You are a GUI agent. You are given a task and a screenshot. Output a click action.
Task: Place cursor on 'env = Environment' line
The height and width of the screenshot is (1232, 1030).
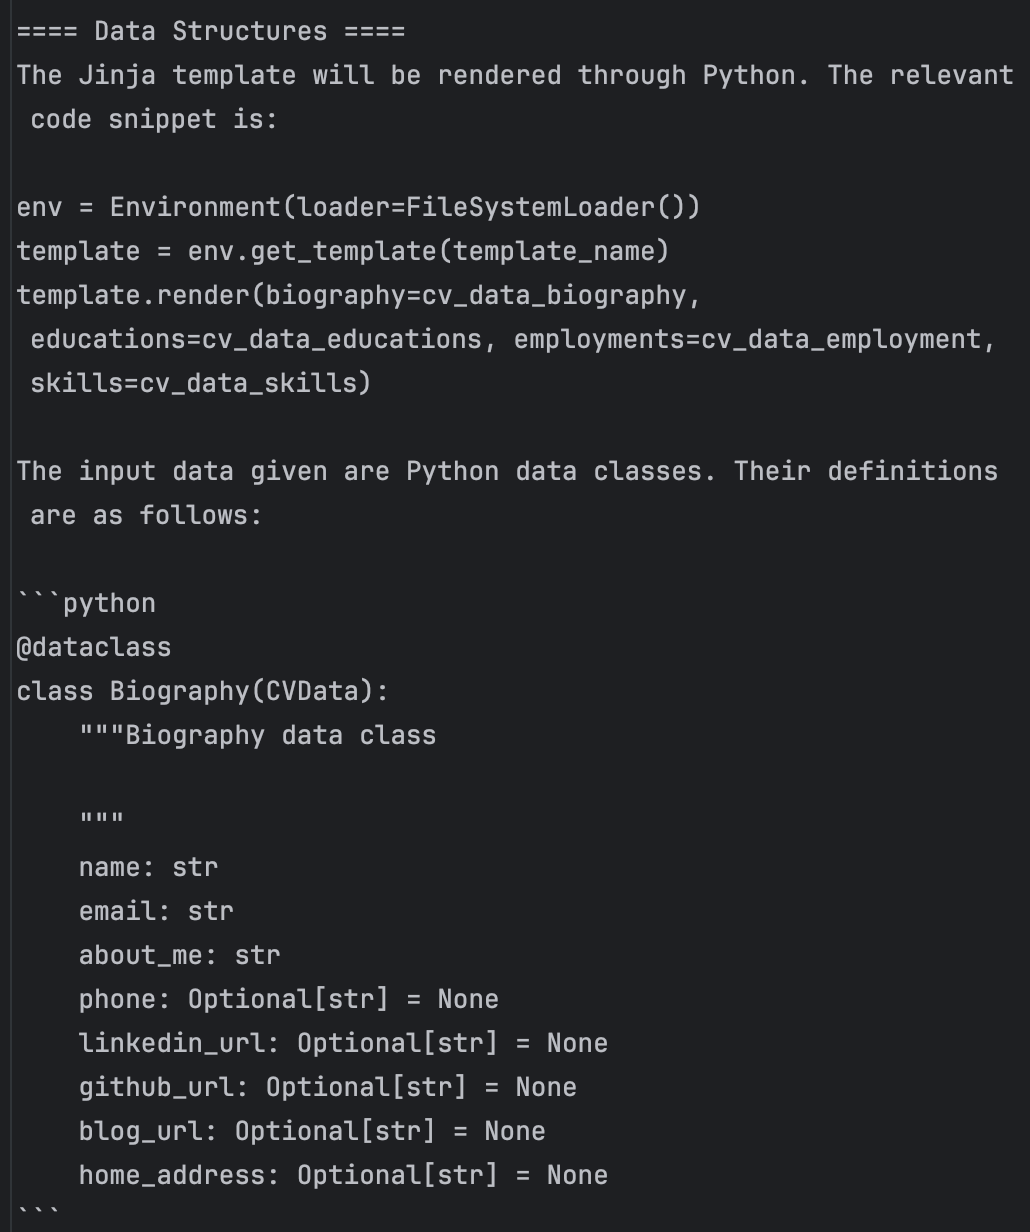[x=358, y=207]
